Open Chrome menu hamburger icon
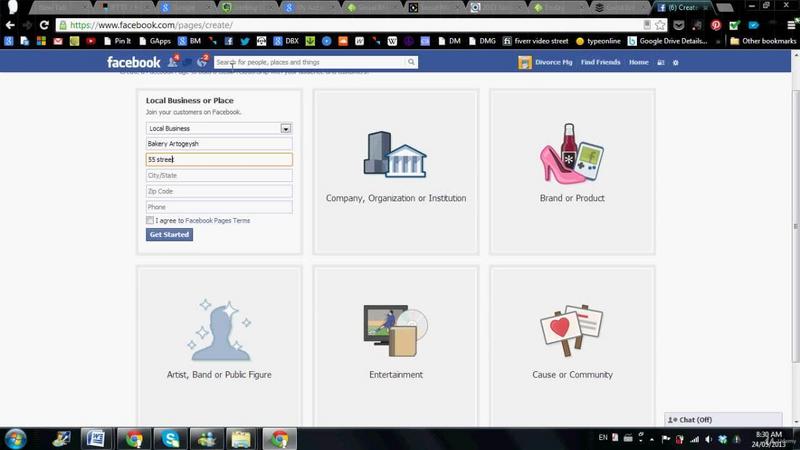The height and width of the screenshot is (450, 800). coord(791,25)
